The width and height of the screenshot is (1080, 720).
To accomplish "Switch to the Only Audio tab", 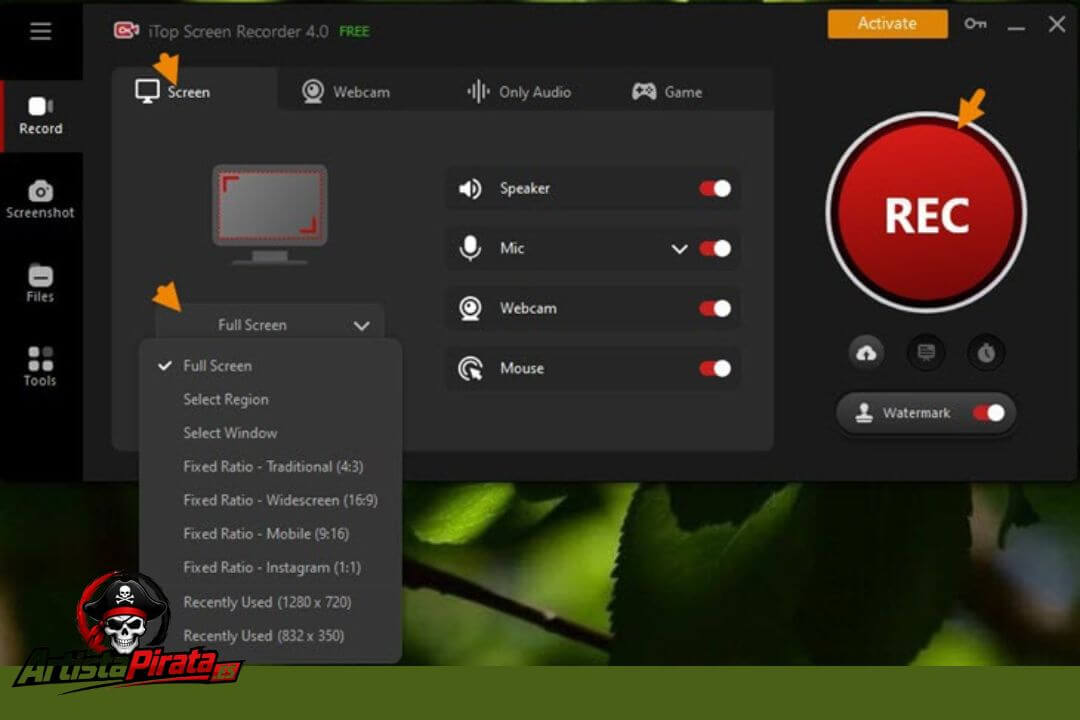I will 519,92.
